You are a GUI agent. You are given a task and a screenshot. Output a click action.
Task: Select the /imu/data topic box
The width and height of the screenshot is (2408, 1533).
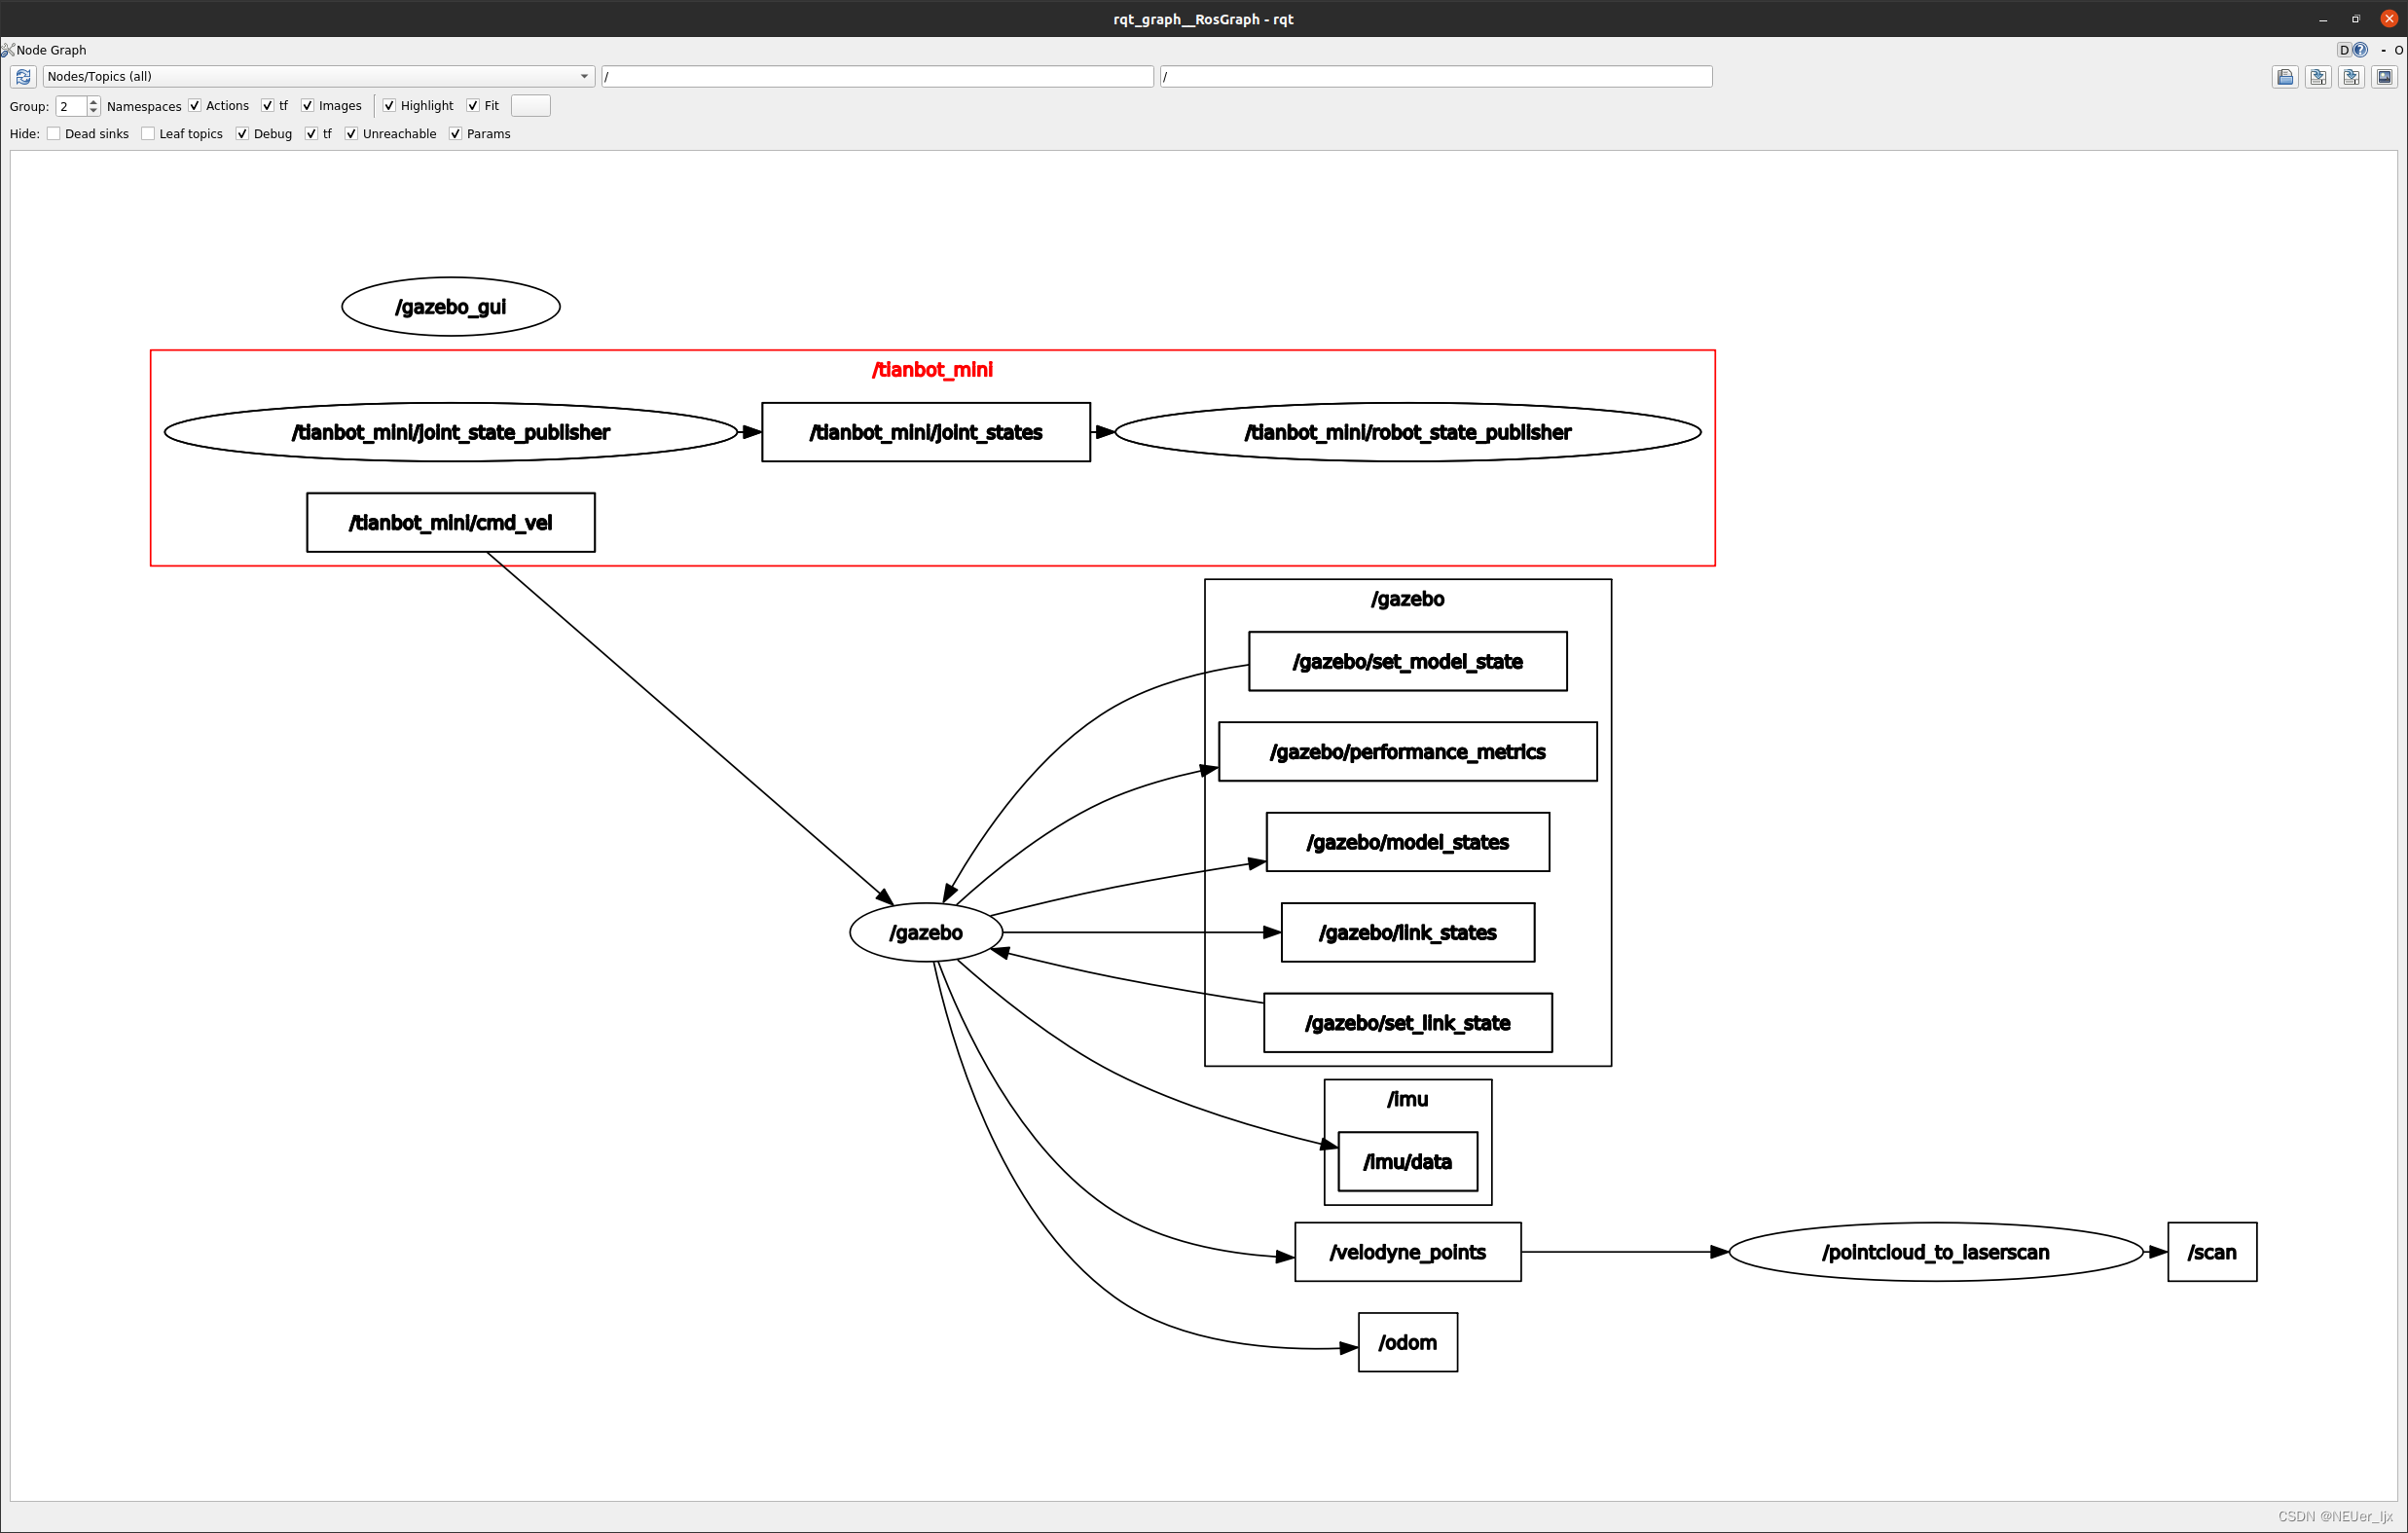1408,1161
